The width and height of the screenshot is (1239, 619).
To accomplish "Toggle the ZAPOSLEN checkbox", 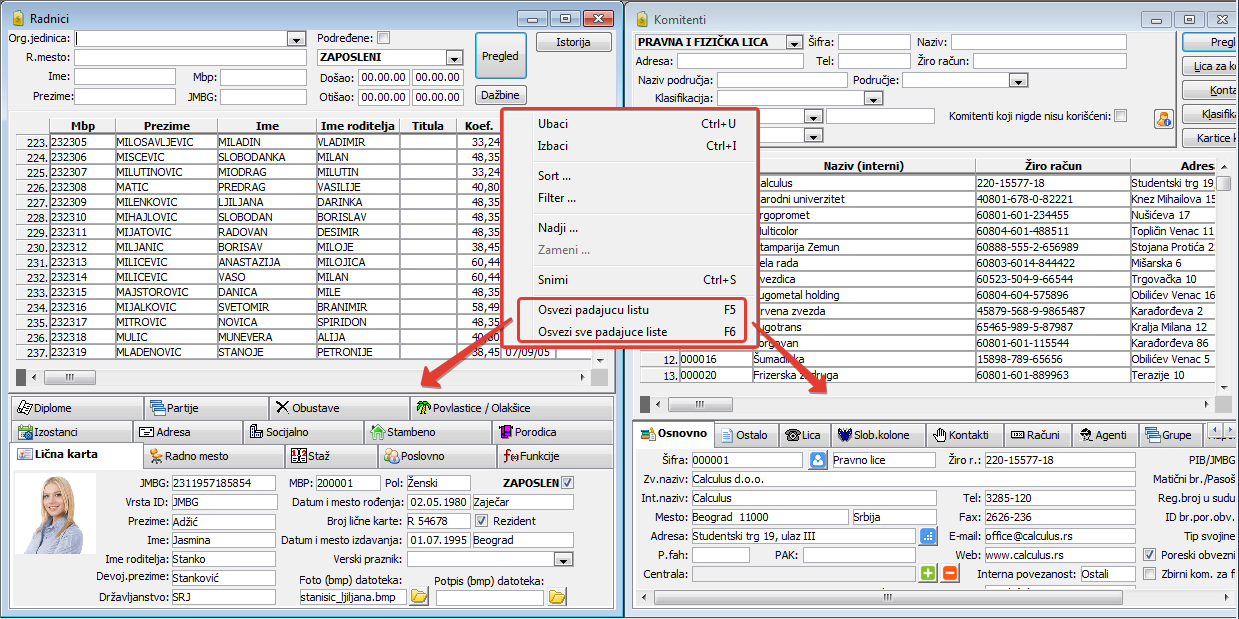I will 568,484.
